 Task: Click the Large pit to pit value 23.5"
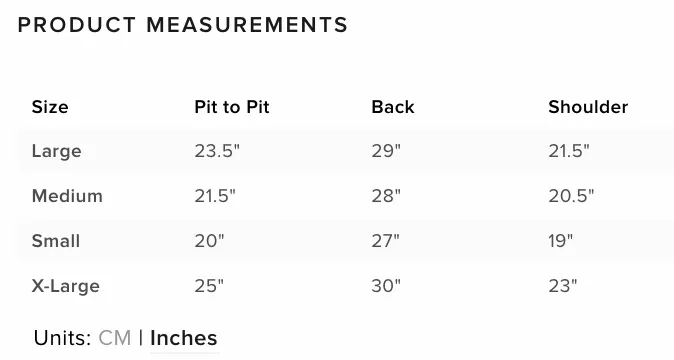pyautogui.click(x=217, y=151)
